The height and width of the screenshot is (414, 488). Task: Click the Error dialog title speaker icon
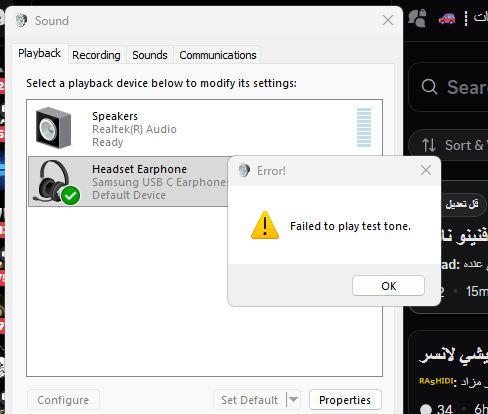[x=244, y=170]
